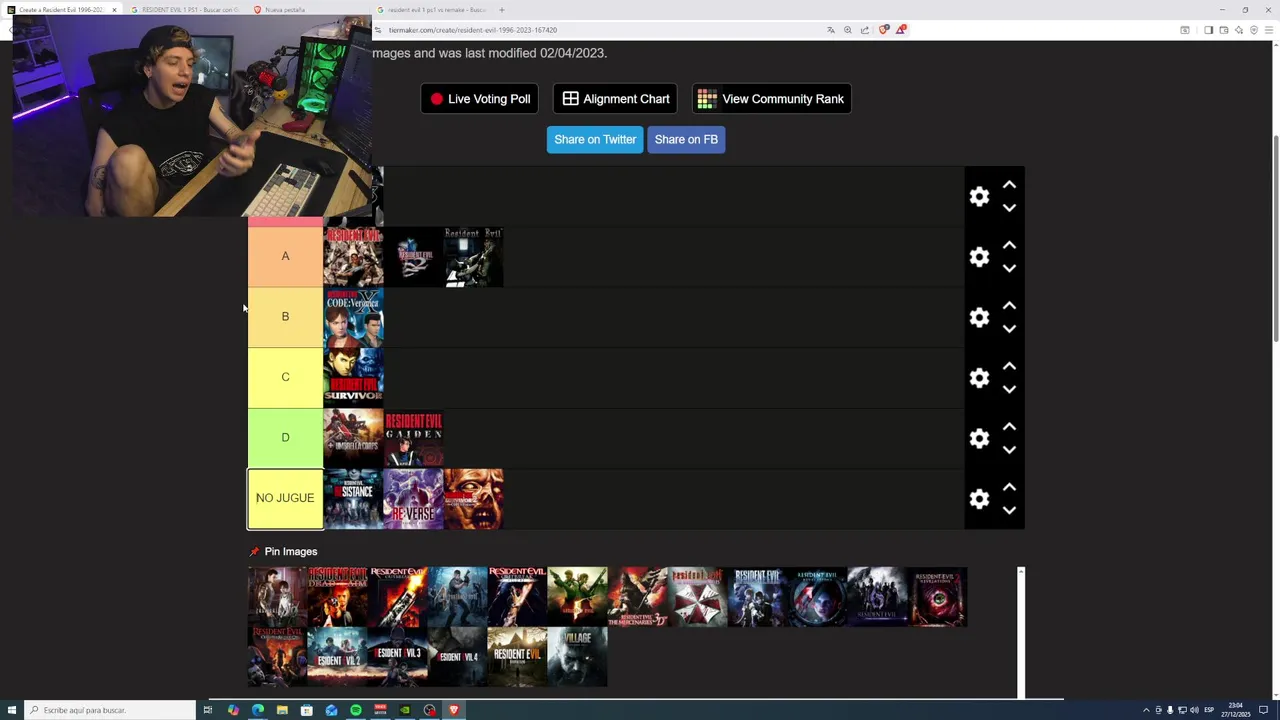The height and width of the screenshot is (720, 1280).
Task: Pick Resident Evil 2 remake from pool
Action: [x=337, y=657]
